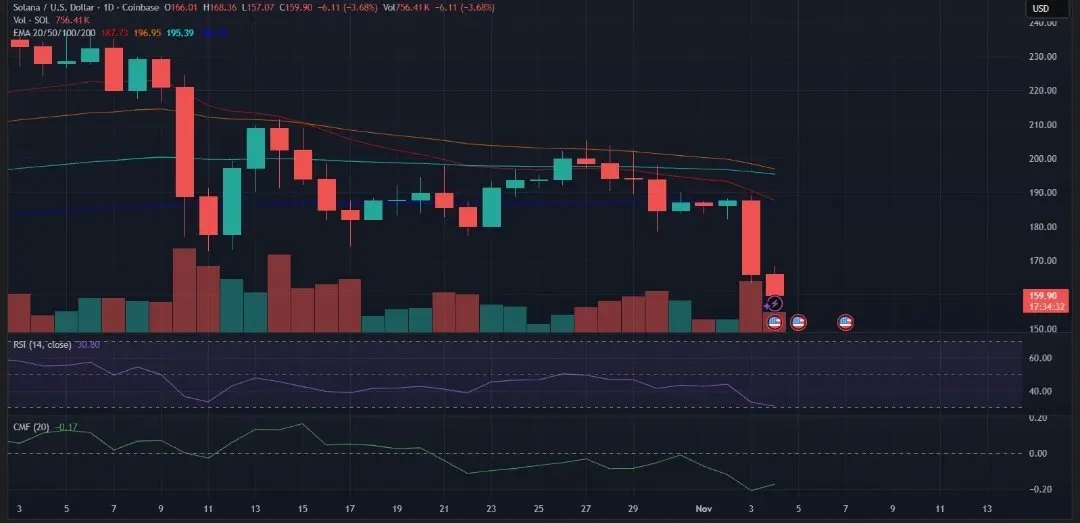Click the red EMA value 187.73

(x=115, y=32)
